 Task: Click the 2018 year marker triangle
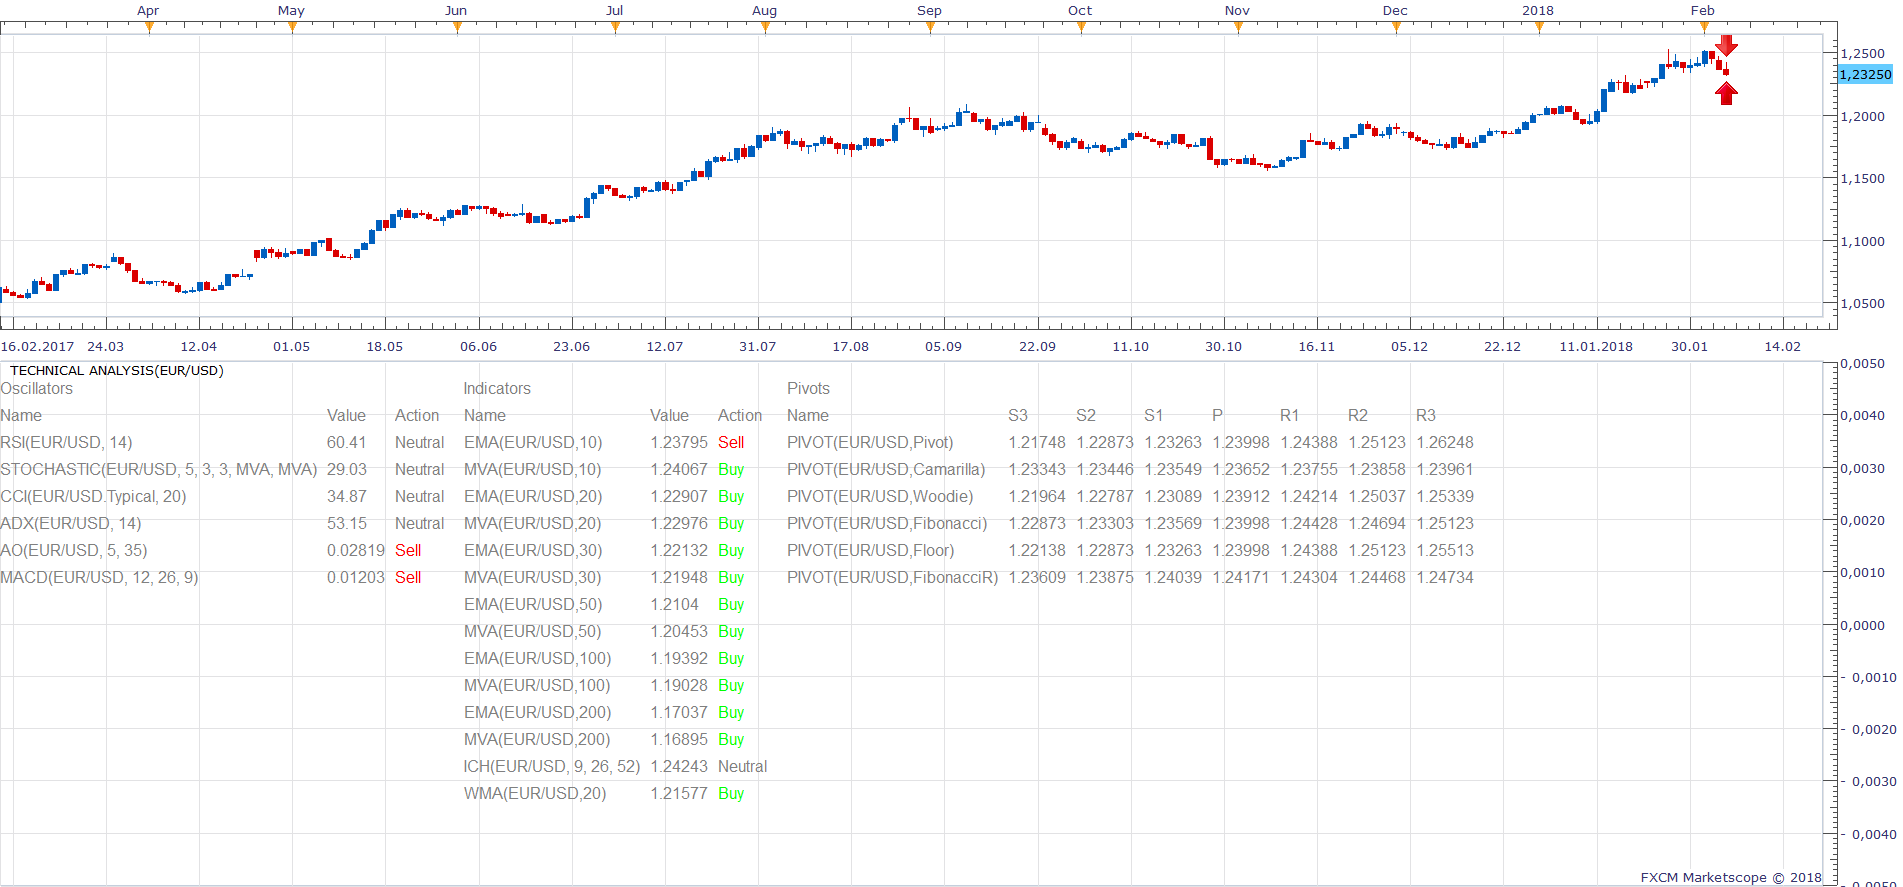tap(1539, 27)
